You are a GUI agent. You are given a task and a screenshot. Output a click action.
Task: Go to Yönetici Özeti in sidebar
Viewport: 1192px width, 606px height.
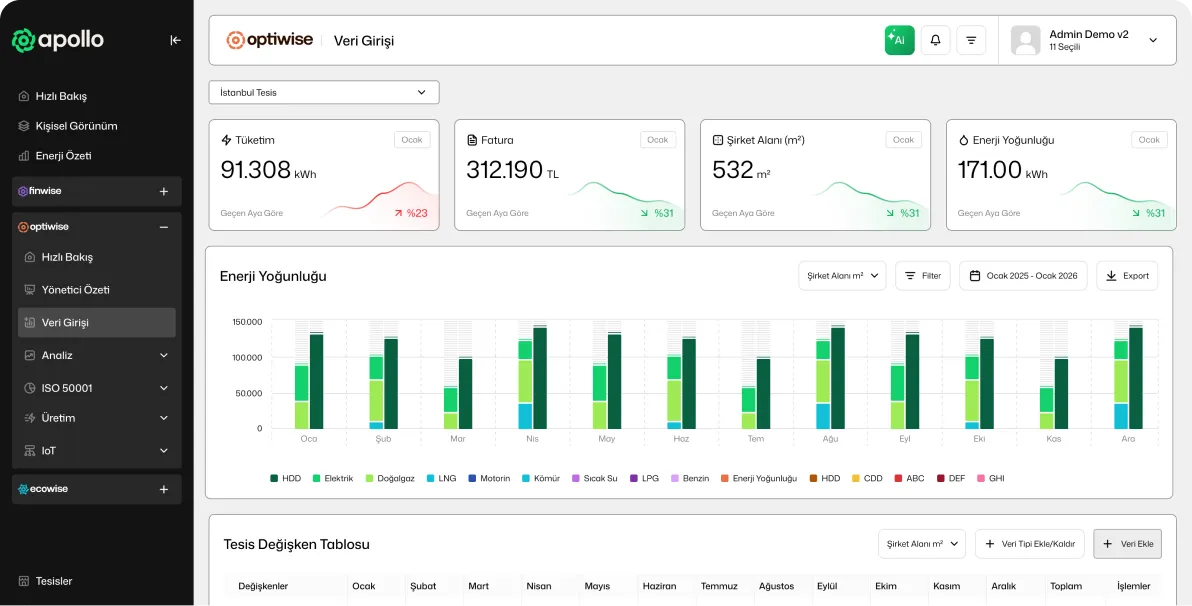[75, 290]
